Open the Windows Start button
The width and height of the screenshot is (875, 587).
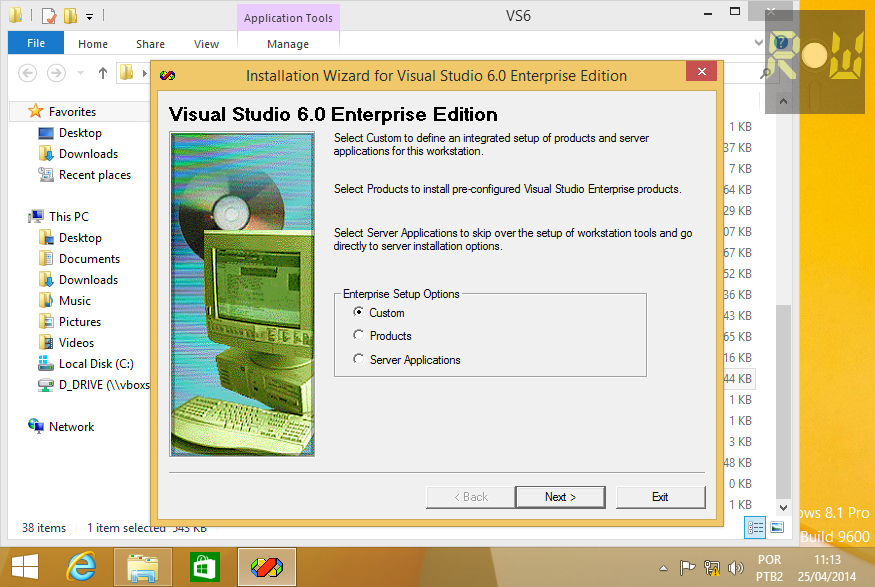point(25,567)
